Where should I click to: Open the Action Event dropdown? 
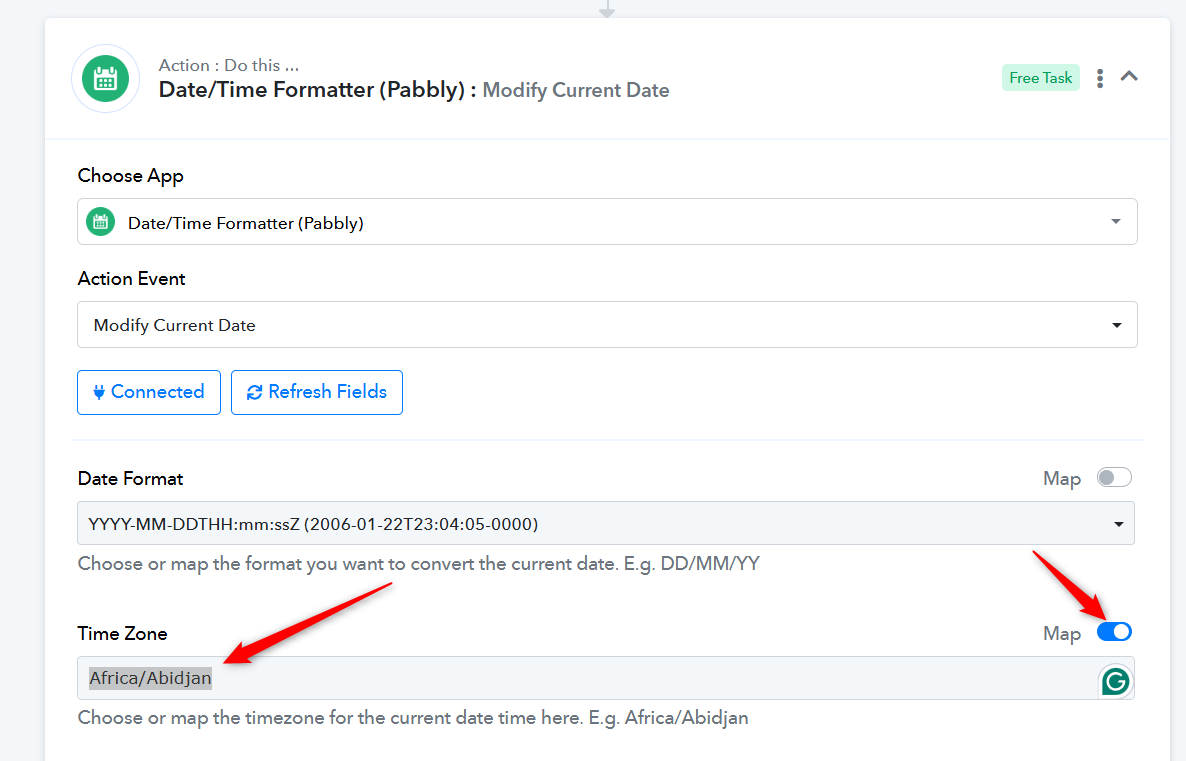tap(607, 325)
